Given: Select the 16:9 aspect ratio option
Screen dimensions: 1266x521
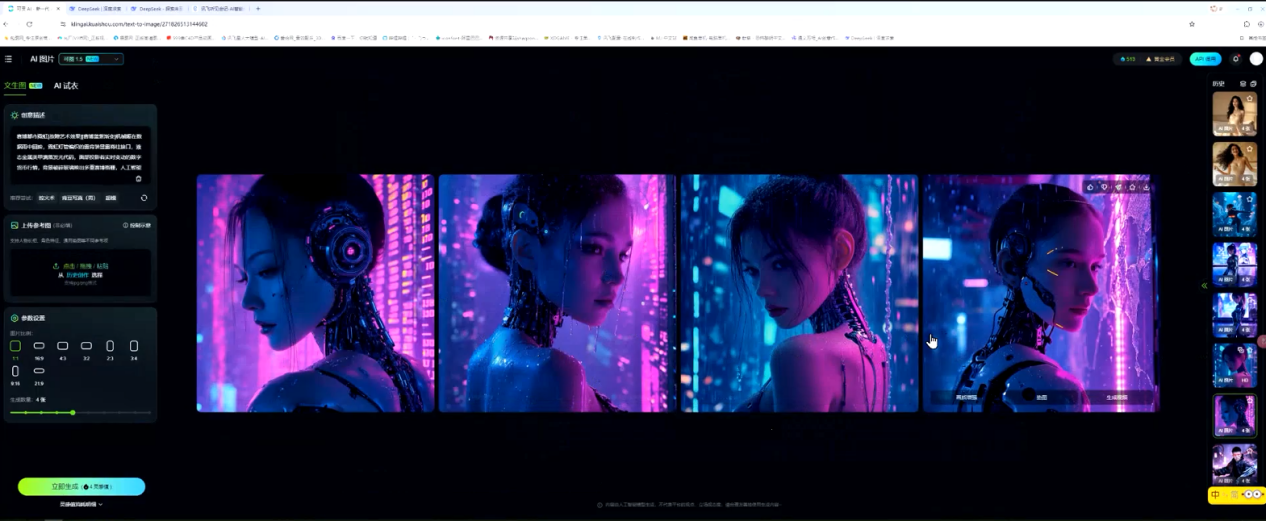Looking at the screenshot, I should point(39,347).
